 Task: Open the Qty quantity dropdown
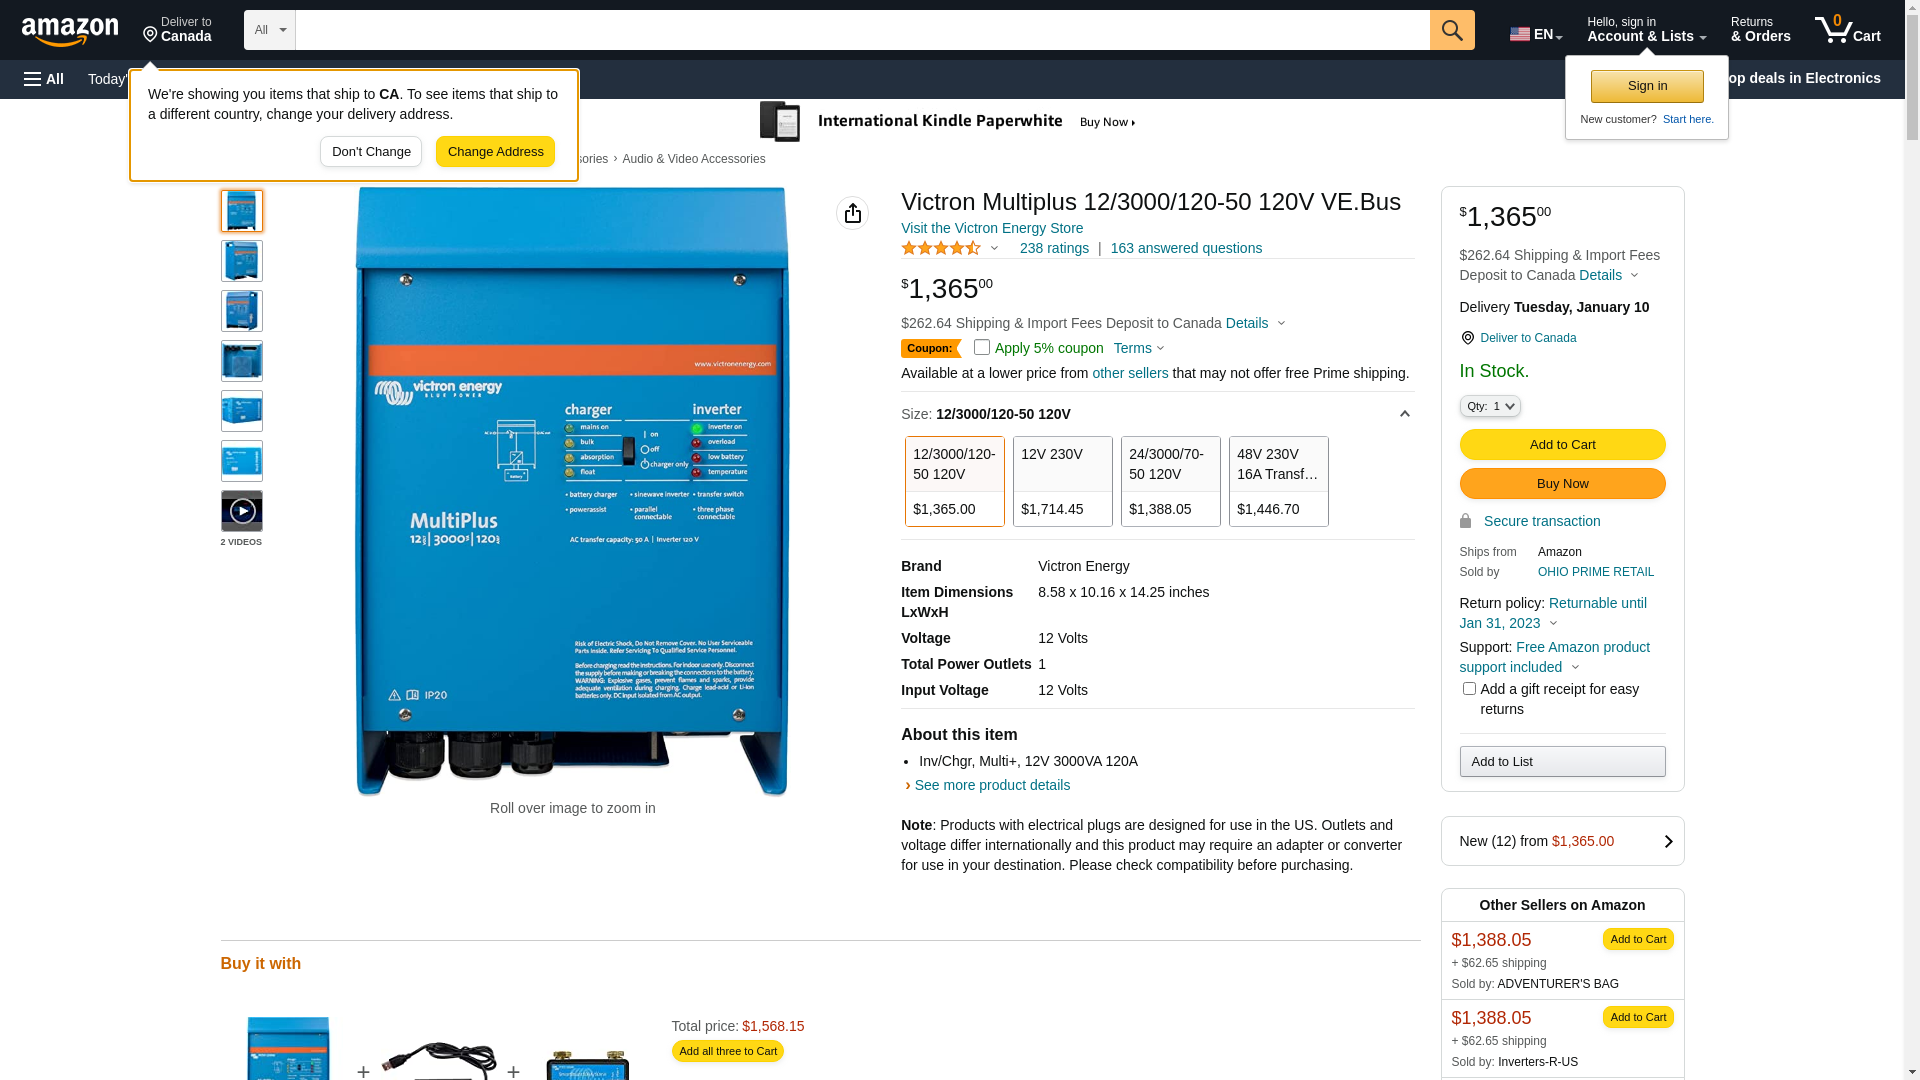pos(1490,406)
